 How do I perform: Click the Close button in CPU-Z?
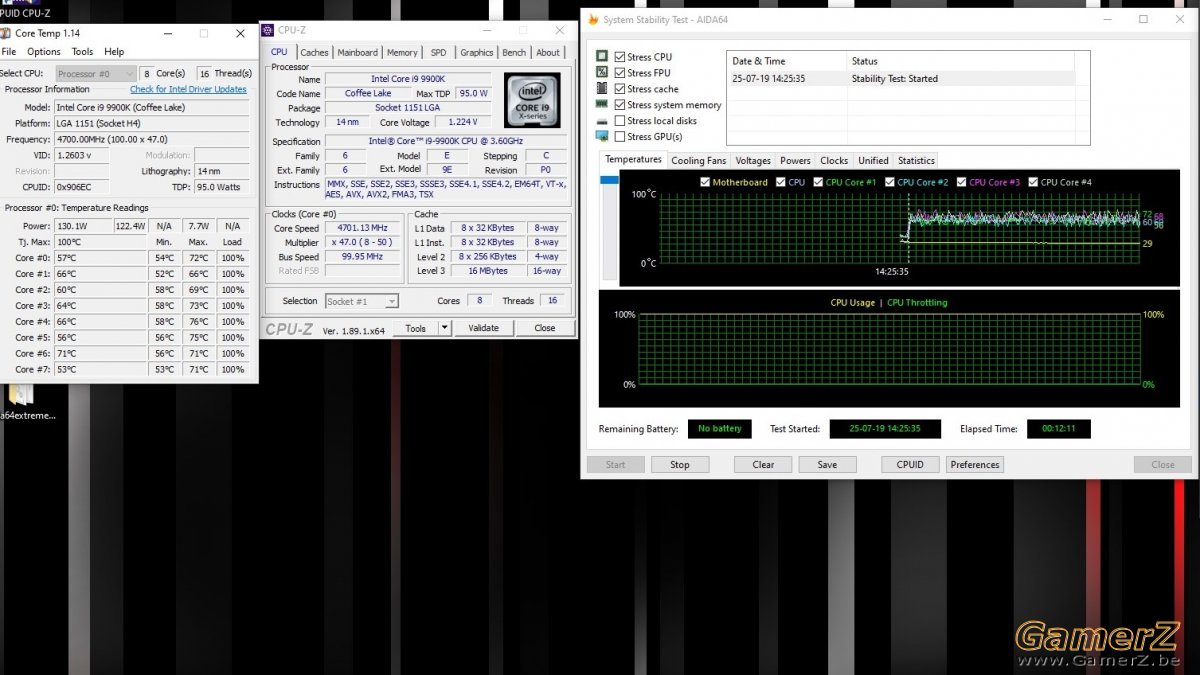point(545,328)
